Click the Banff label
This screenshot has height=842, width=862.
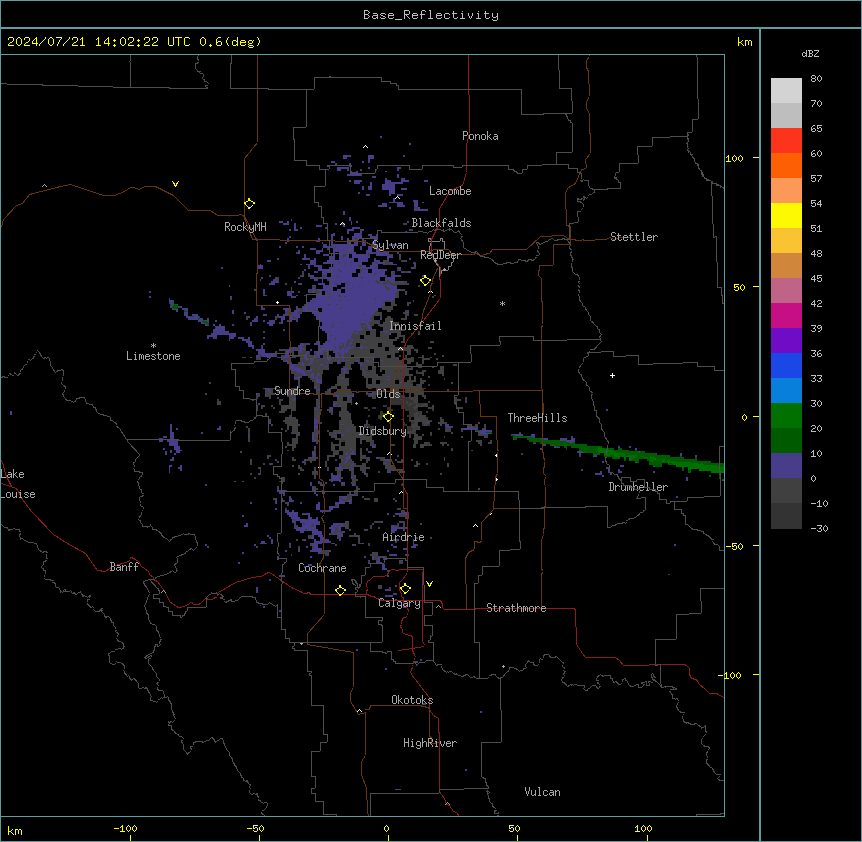pyautogui.click(x=124, y=567)
